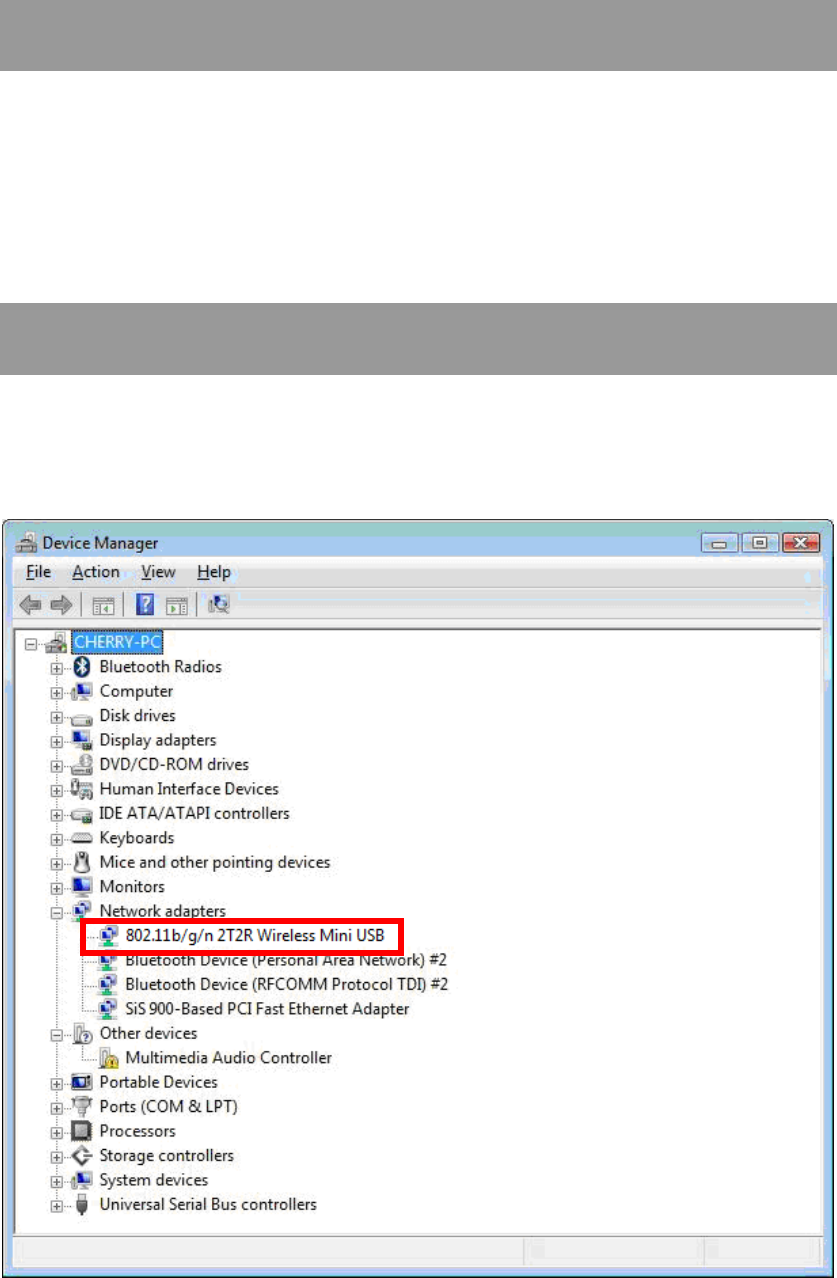Screen dimensions: 837x1278
Task: Click the Human Interface Devices icon
Action: [x=82, y=789]
